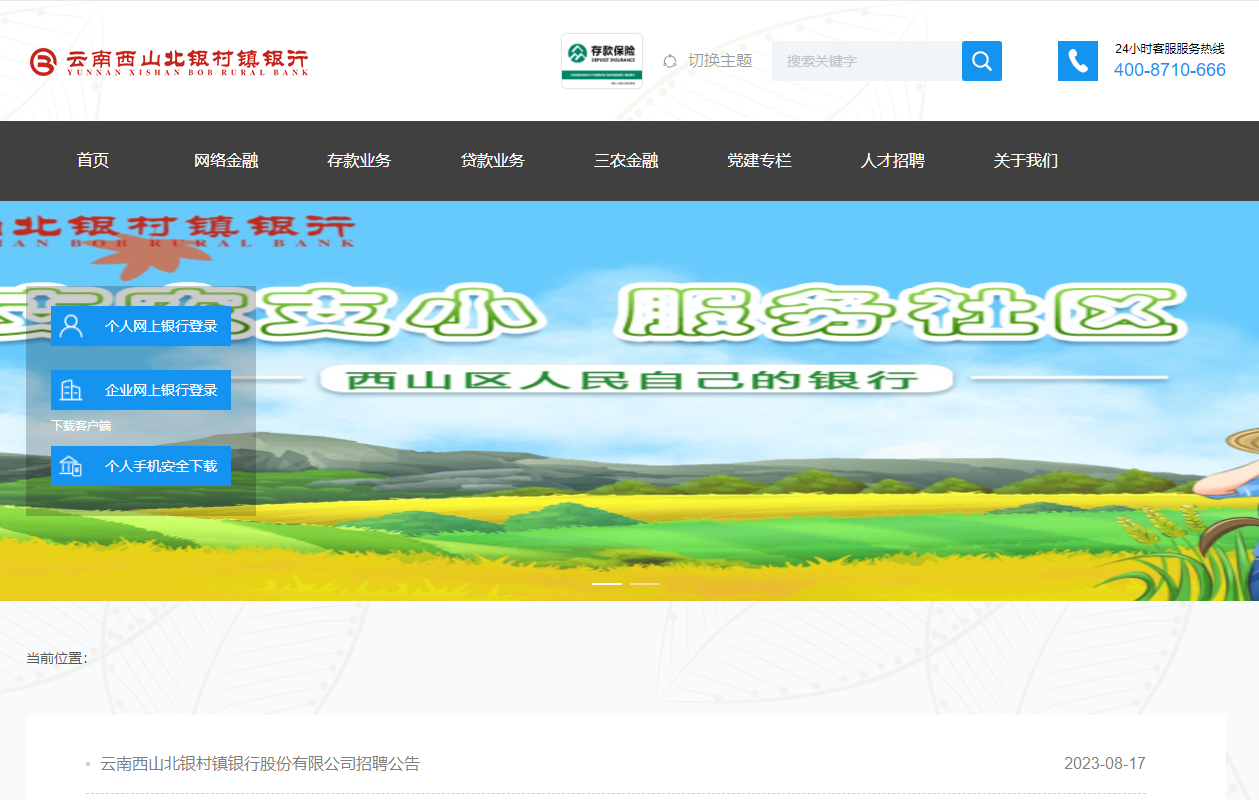Image resolution: width=1259 pixels, height=800 pixels.
Task: Click the person icon for personal banking
Action: [71, 326]
